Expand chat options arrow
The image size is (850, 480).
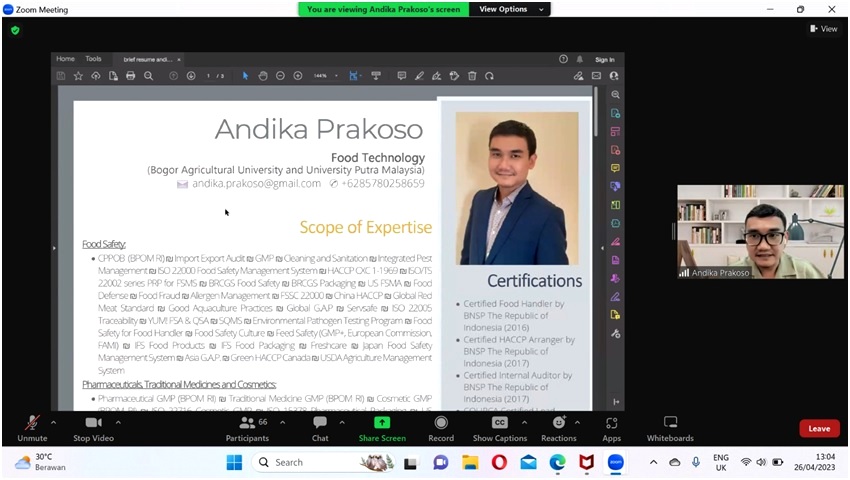coord(342,422)
